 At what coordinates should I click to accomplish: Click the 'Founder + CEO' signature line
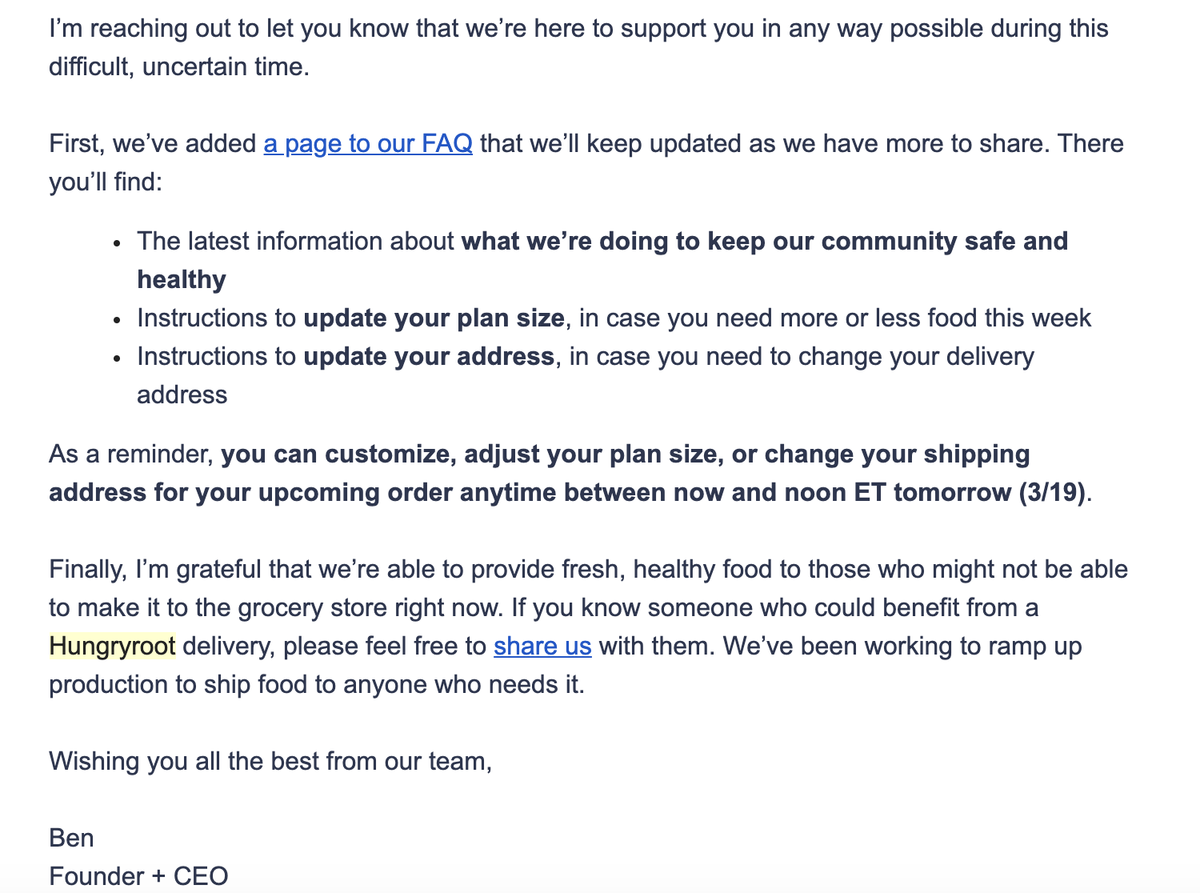pyautogui.click(x=139, y=876)
